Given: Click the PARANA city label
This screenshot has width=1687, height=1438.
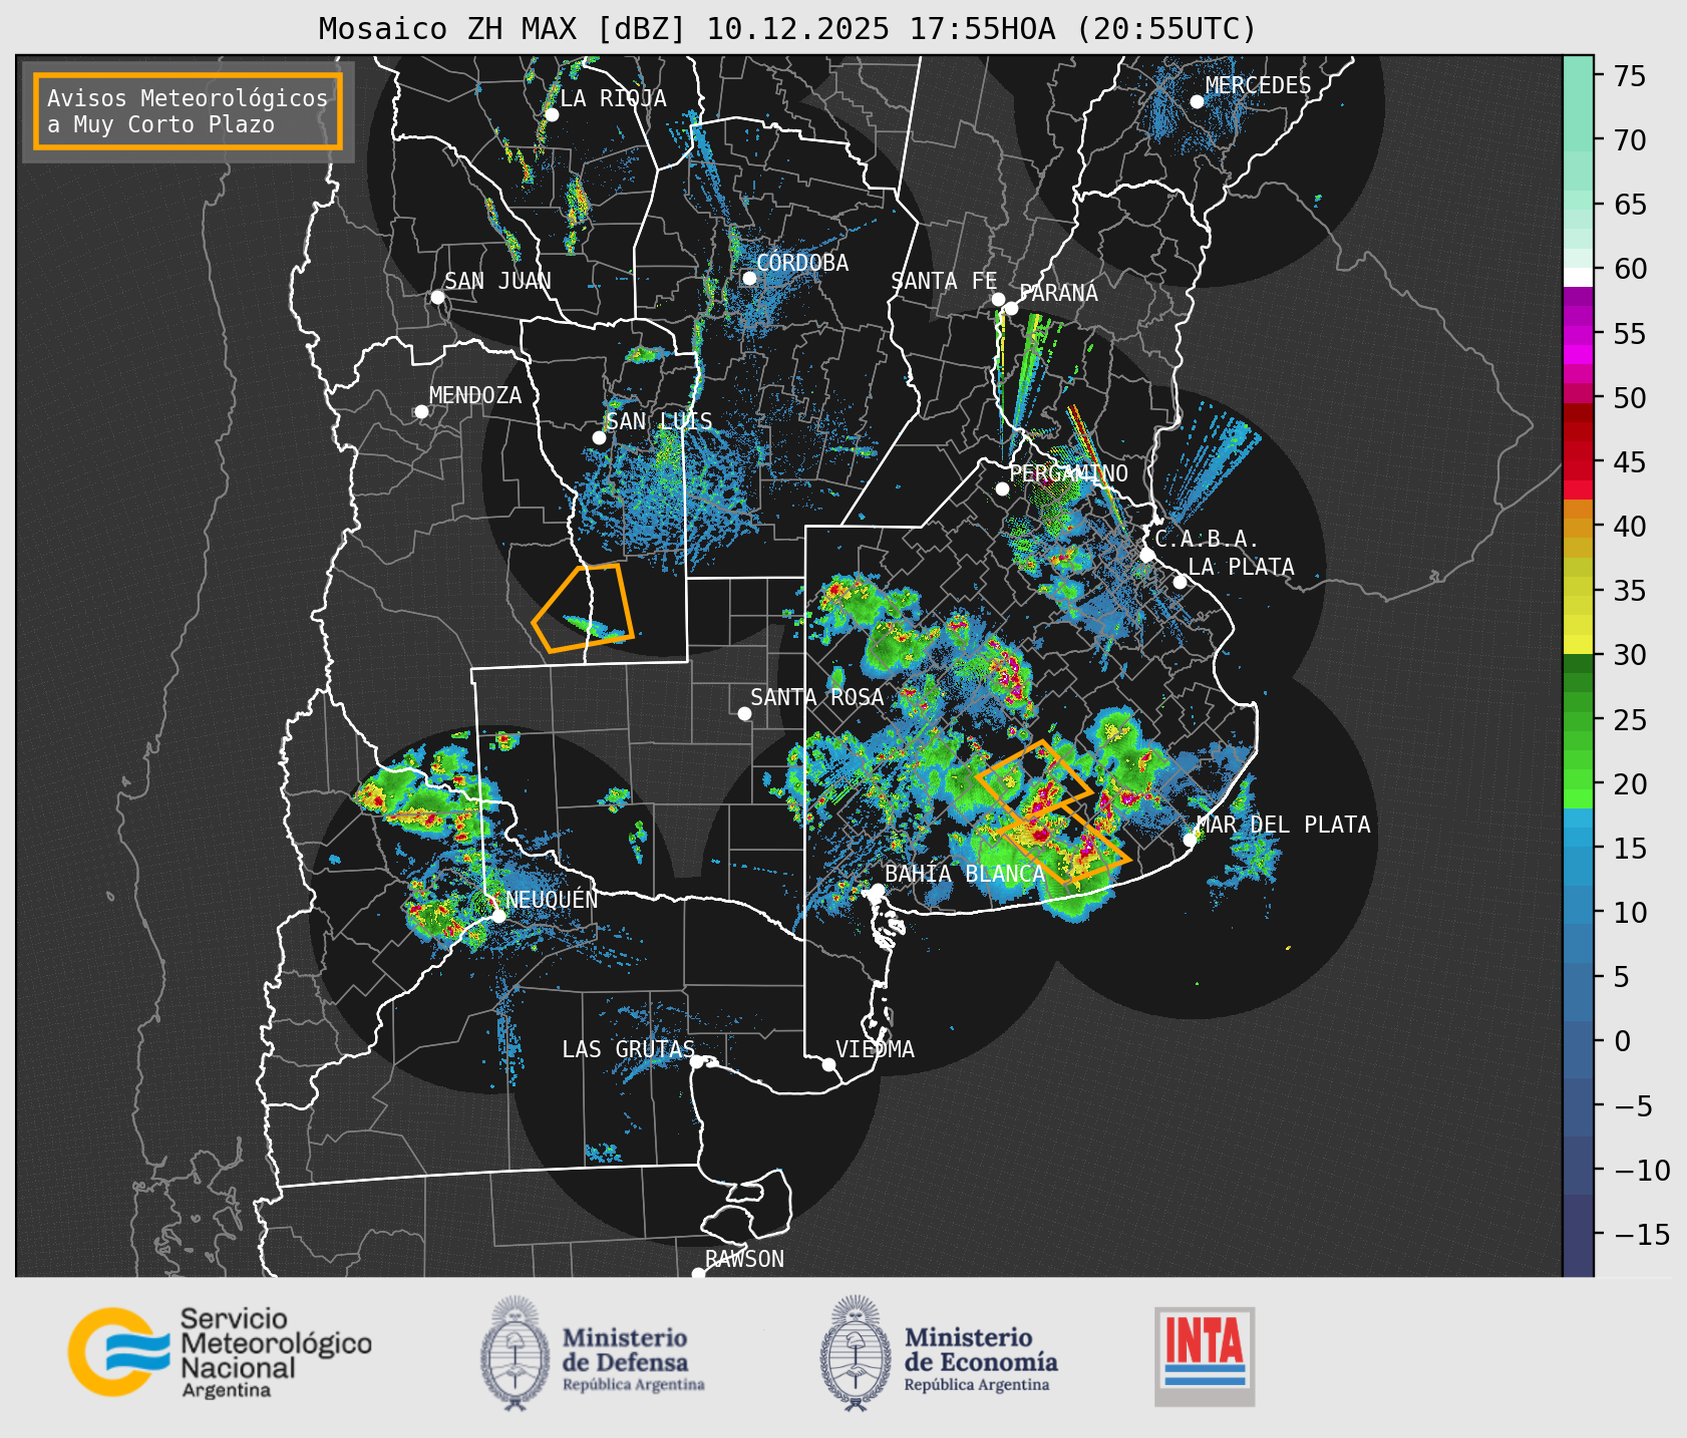Looking at the screenshot, I should point(1058,293).
